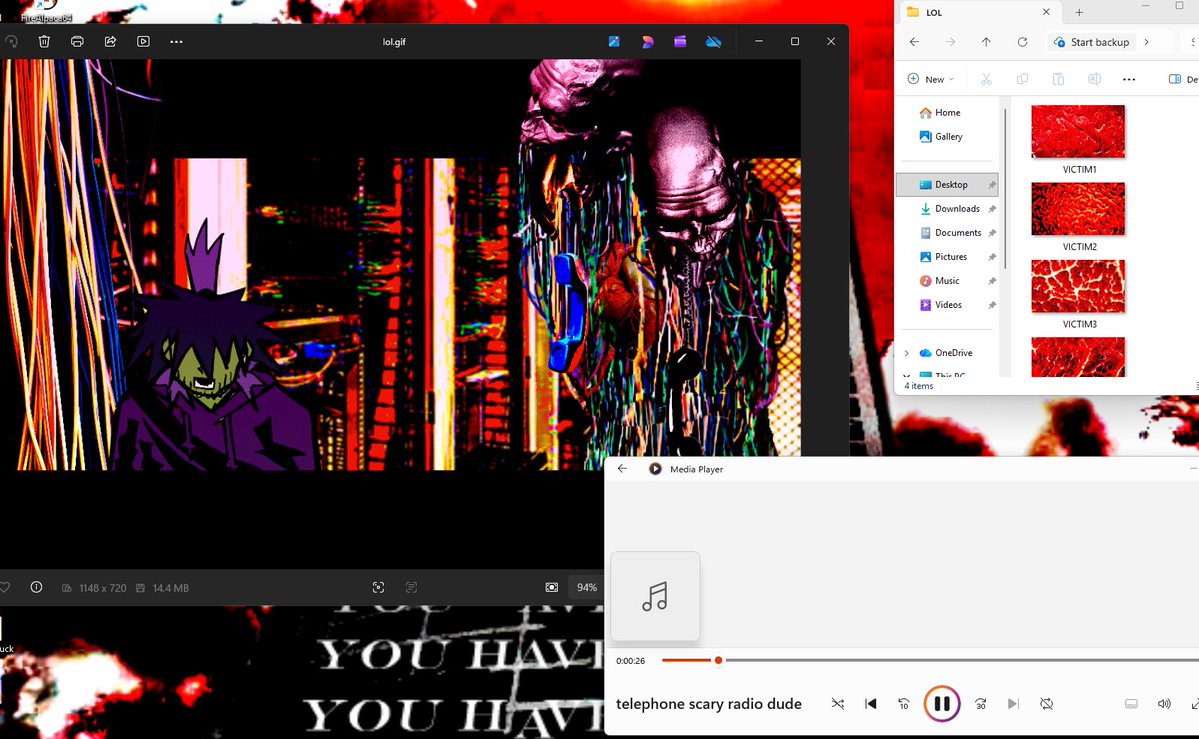Toggle repeat in Media Player
Image resolution: width=1199 pixels, height=739 pixels.
click(1047, 704)
